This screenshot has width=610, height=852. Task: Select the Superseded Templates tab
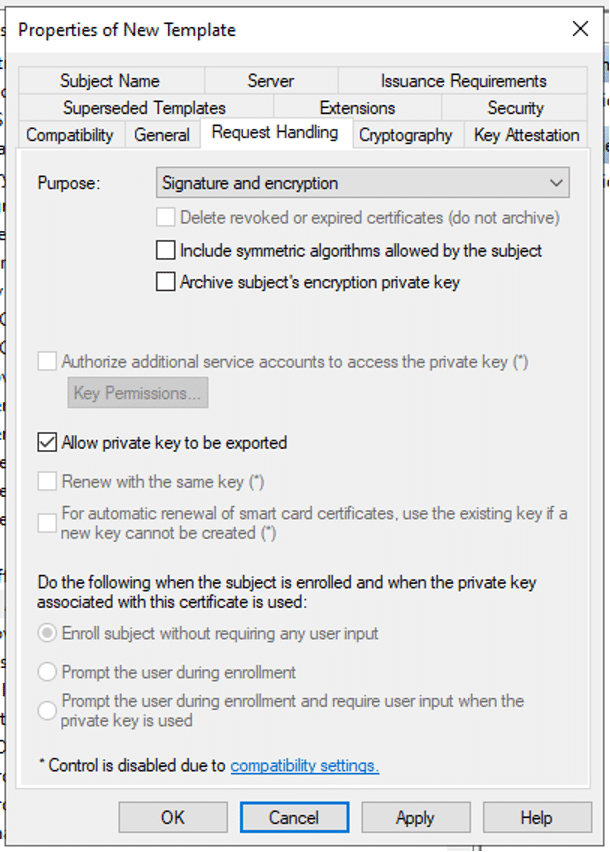tap(144, 108)
